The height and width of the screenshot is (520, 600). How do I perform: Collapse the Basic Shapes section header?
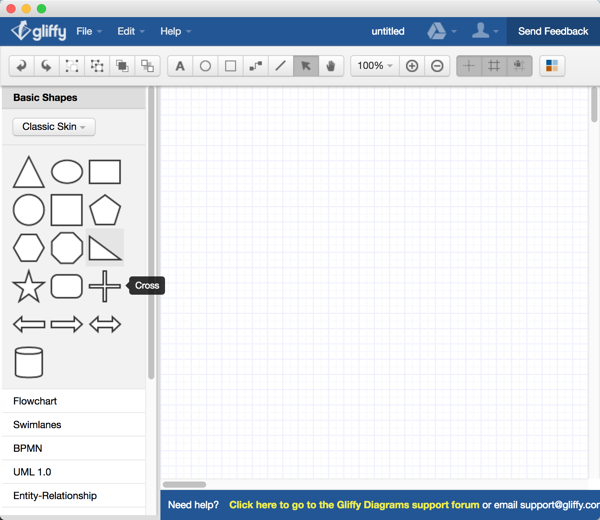pos(73,98)
